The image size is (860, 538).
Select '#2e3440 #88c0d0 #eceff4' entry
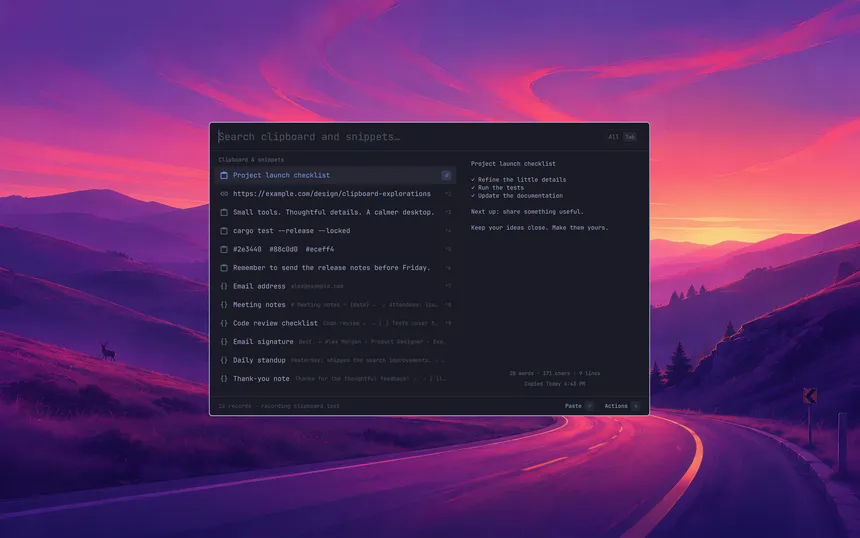[336, 249]
